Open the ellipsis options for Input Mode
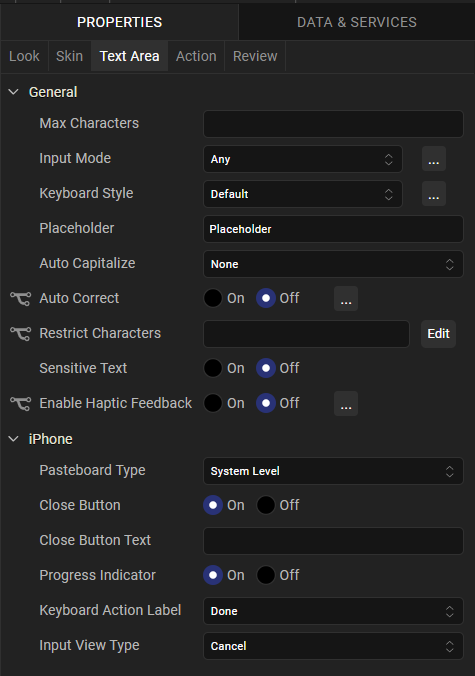 434,159
